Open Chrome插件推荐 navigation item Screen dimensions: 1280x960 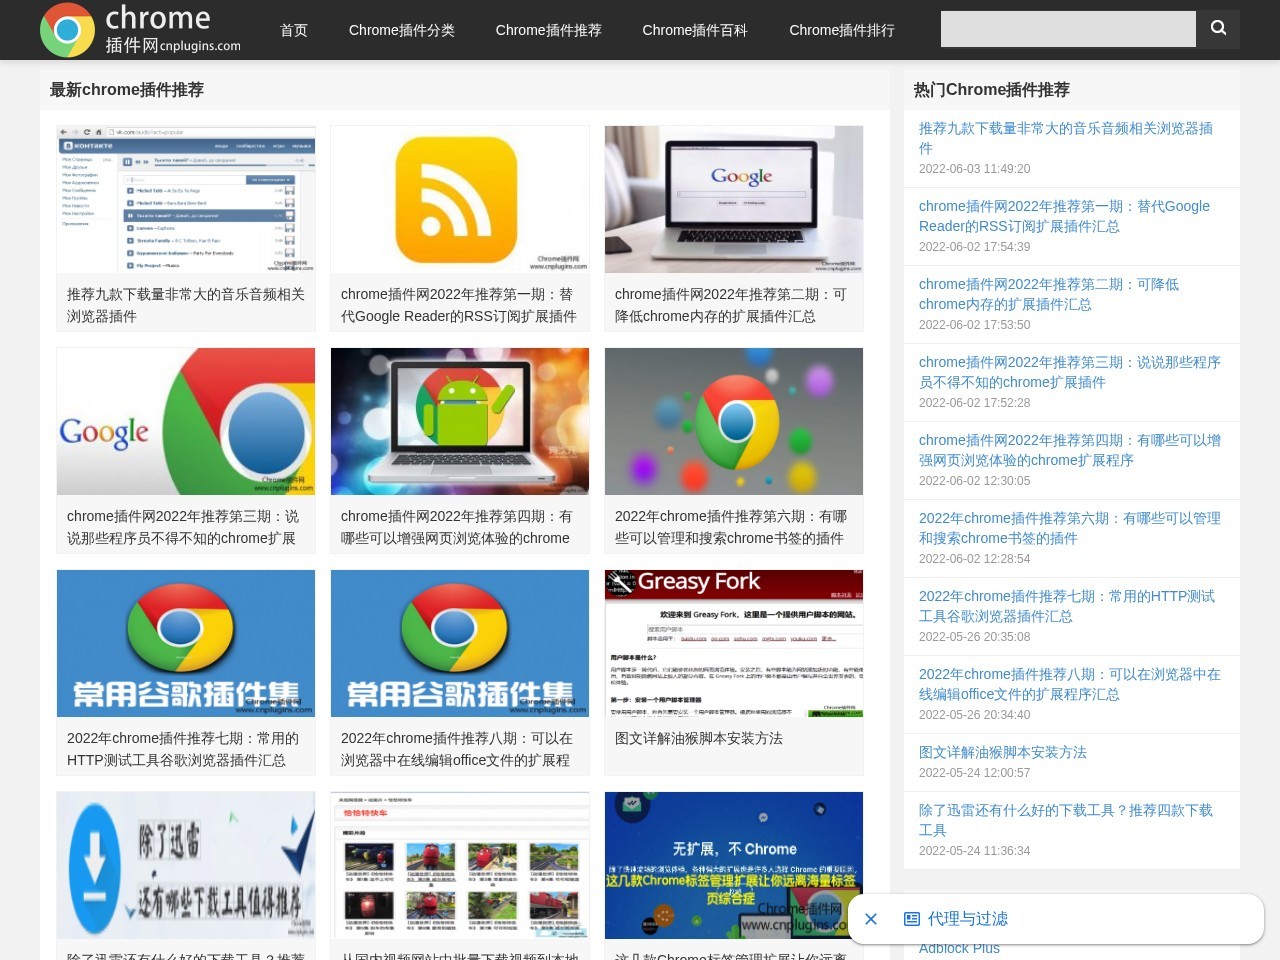point(549,30)
